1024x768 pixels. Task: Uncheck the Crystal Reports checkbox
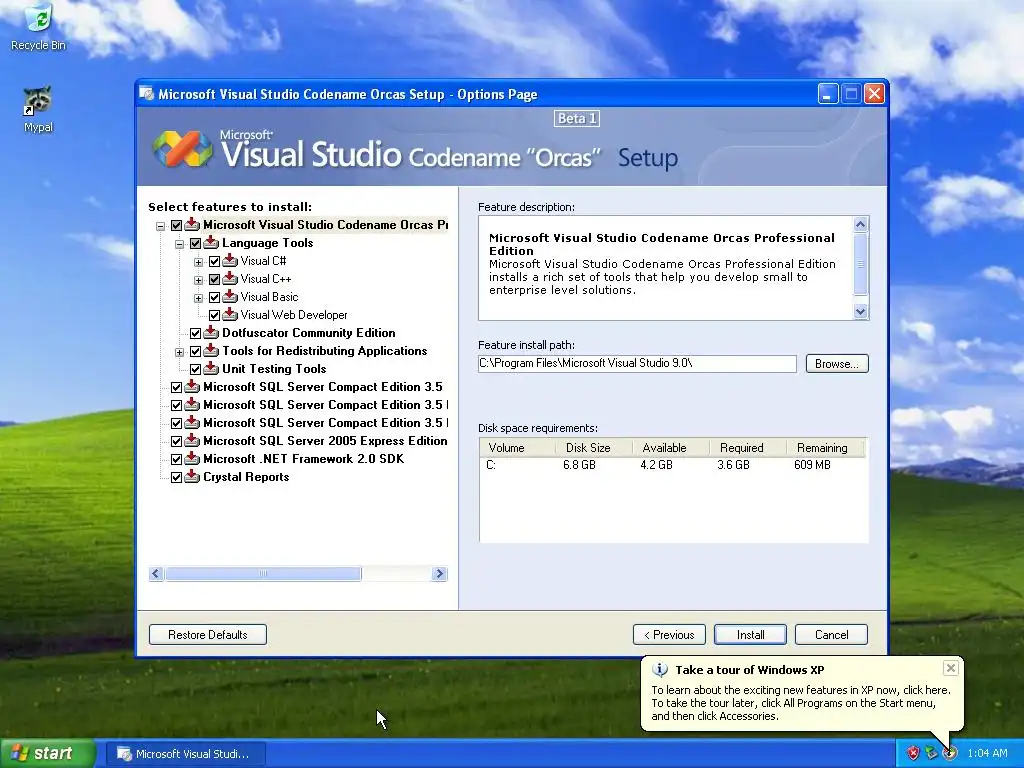click(x=176, y=477)
